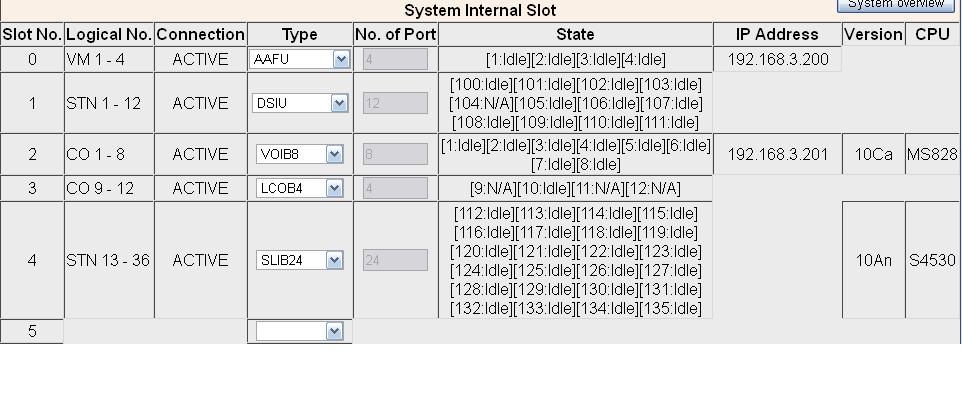Click the State column header
Image resolution: width=962 pixels, height=400 pixels.
pyautogui.click(x=575, y=34)
